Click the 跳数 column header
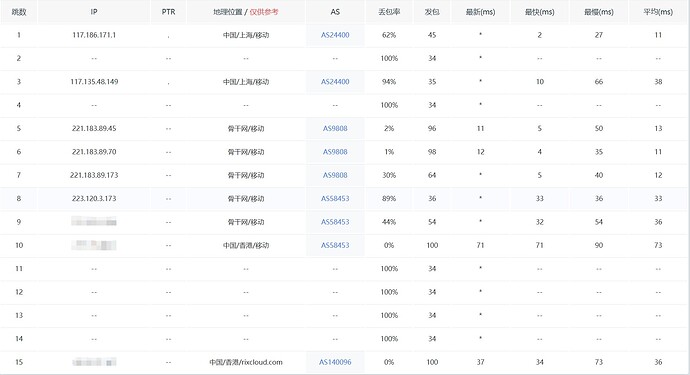The height and width of the screenshot is (375, 690). tap(18, 12)
